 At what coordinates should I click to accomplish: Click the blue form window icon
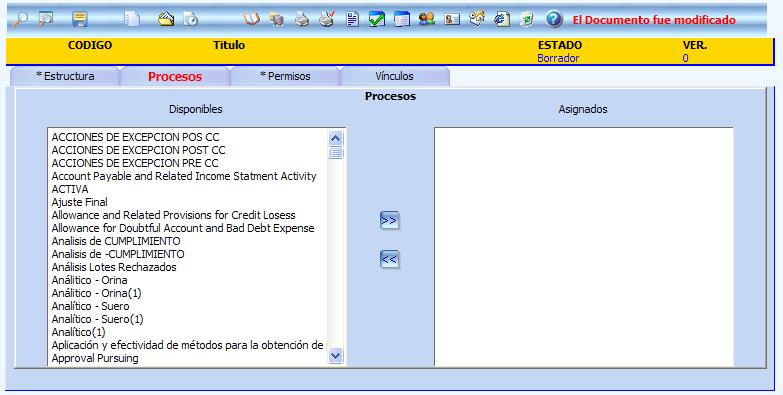pos(401,19)
